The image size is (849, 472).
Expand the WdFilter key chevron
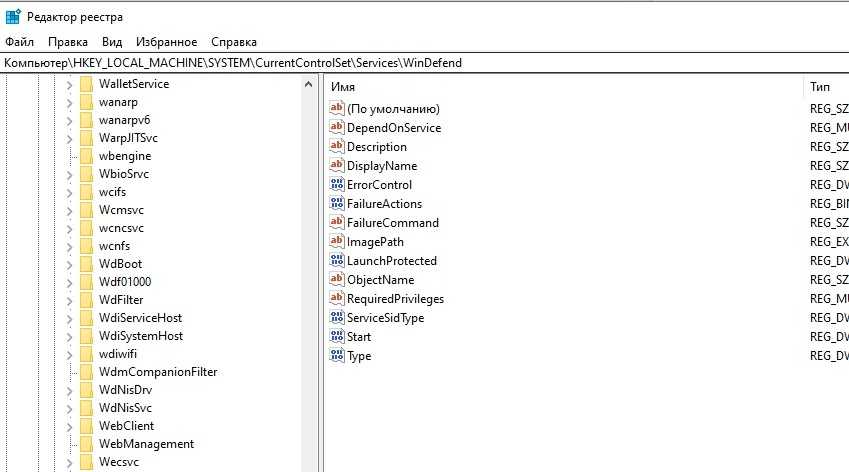(69, 300)
